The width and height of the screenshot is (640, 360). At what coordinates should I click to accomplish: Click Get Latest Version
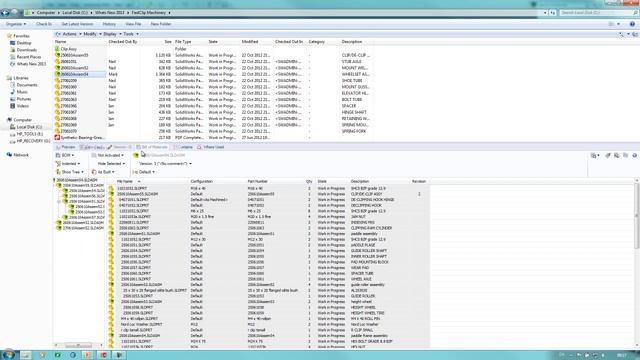pos(77,24)
